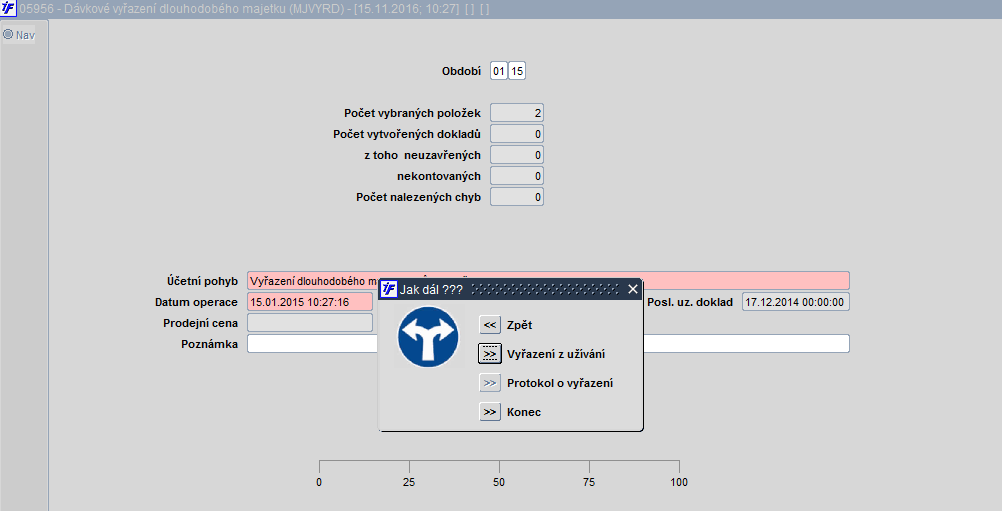Viewport: 1002px width, 511px height.
Task: Click the Účetní pohyb field
Action: pos(548,281)
